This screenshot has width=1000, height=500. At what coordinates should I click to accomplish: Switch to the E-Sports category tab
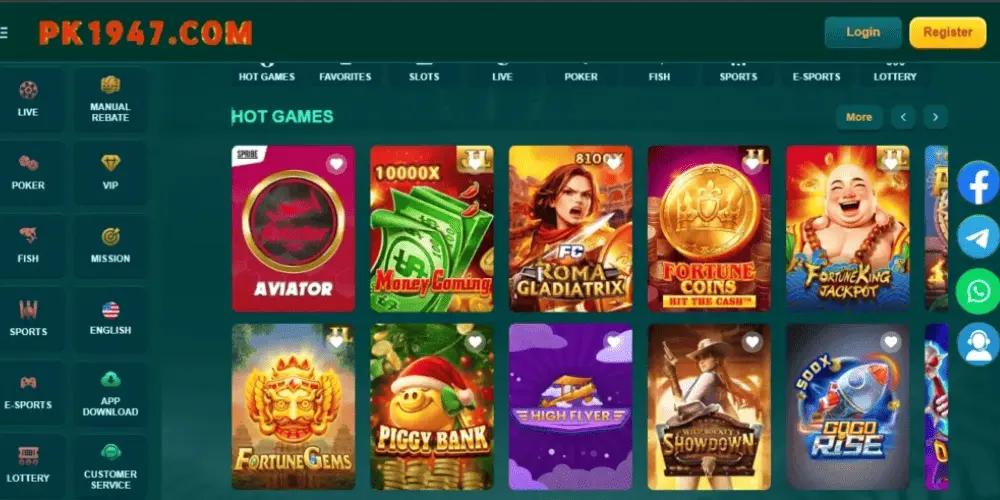[817, 71]
